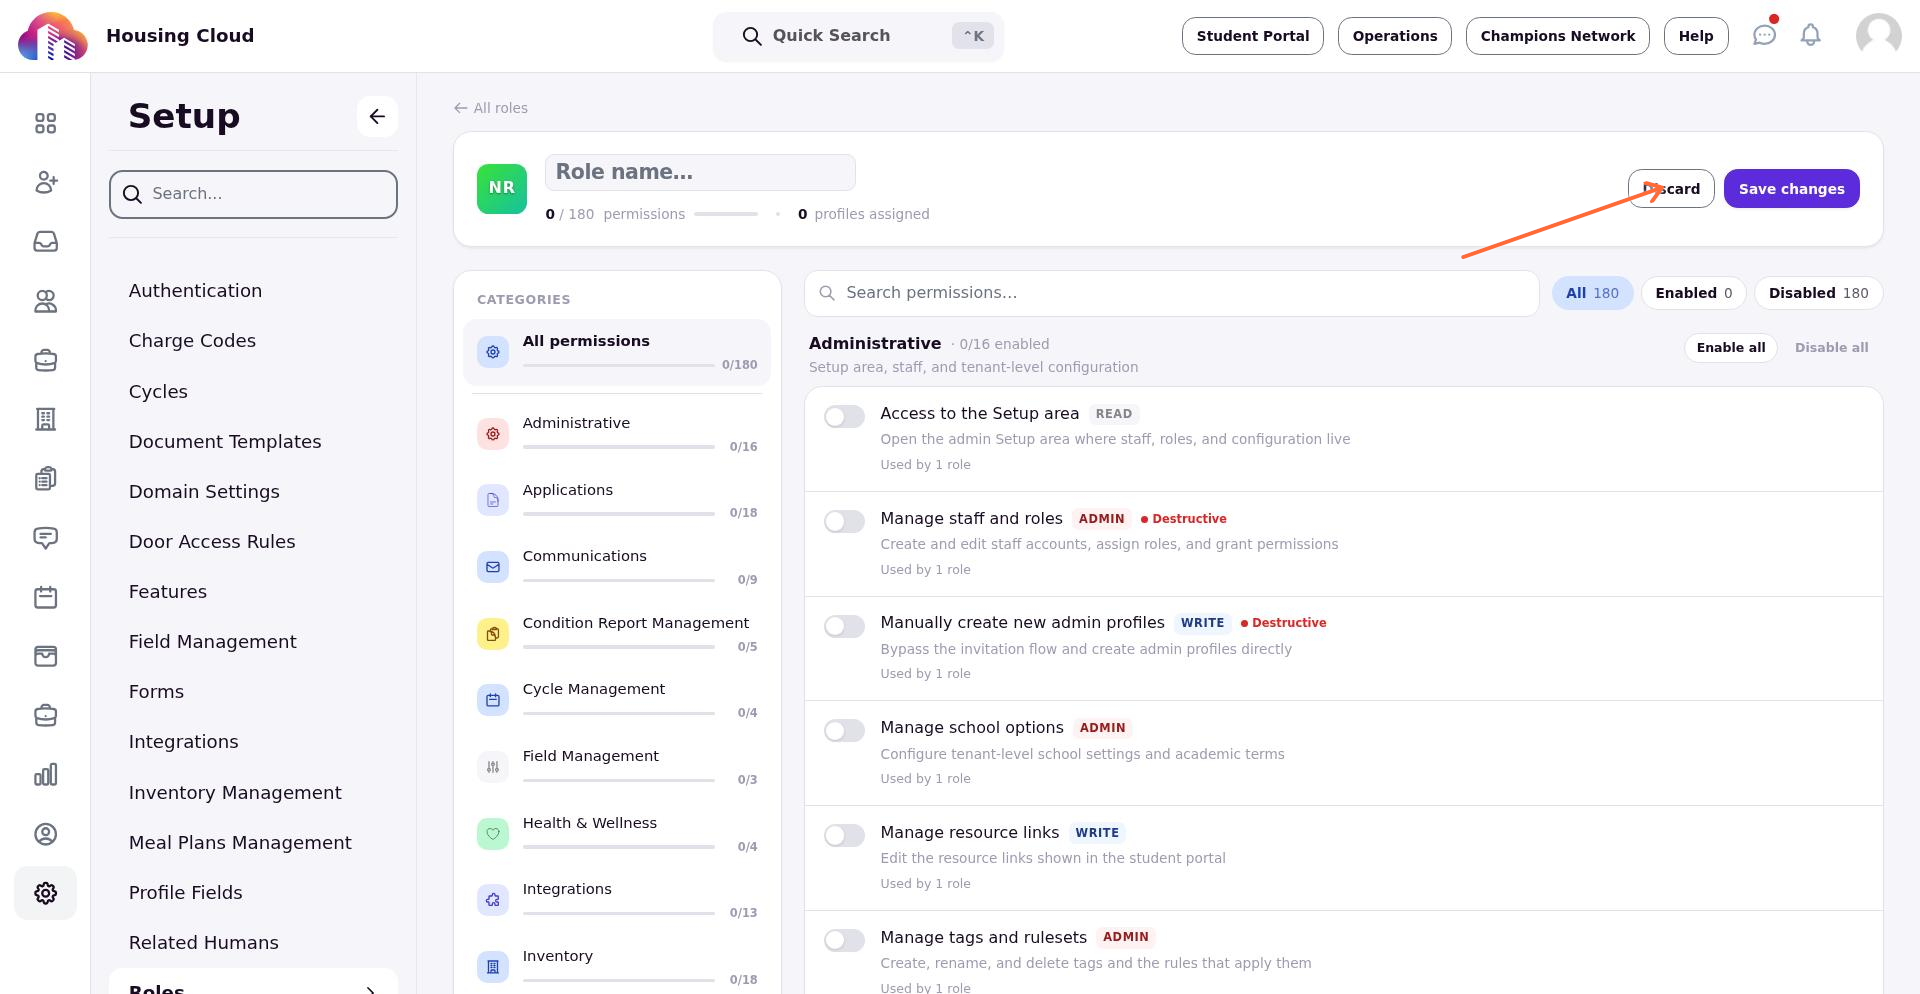Viewport: 1920px width, 994px height.
Task: Click the Housing Cloud logo
Action: (52, 36)
